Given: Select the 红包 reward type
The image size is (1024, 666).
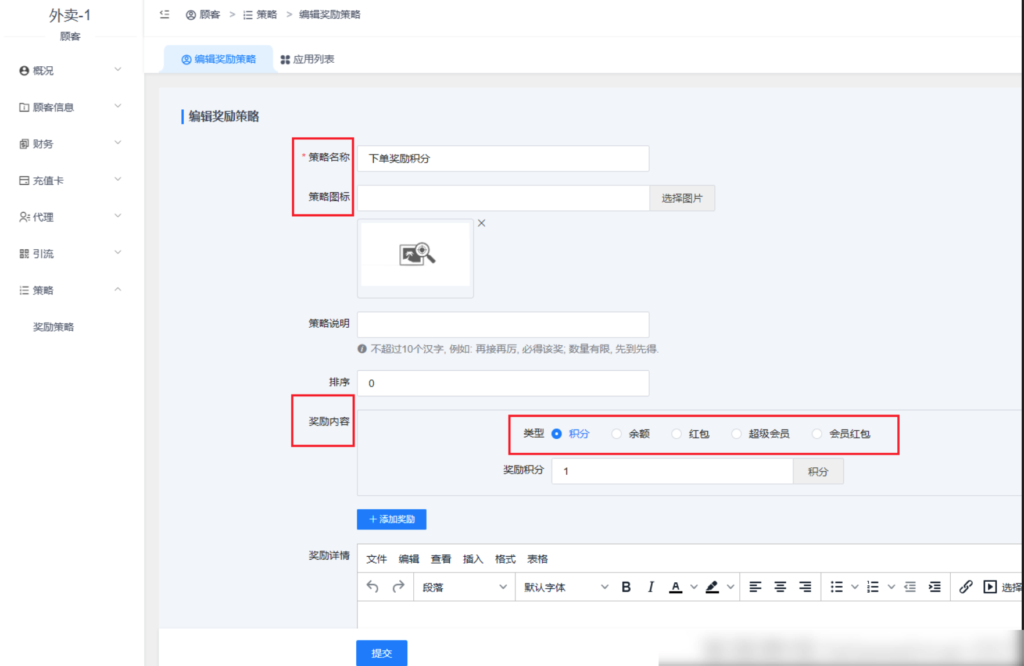Looking at the screenshot, I should click(x=676, y=435).
